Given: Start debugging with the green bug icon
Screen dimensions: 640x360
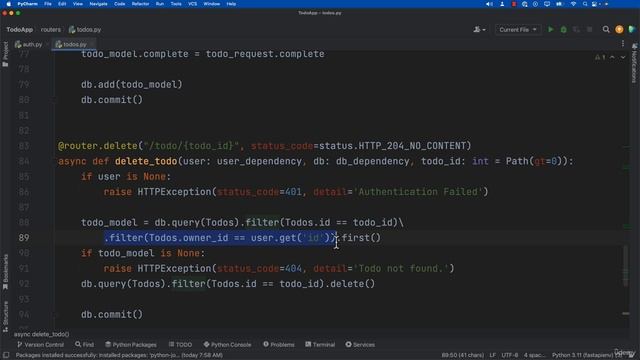Looking at the screenshot, I should click(563, 29).
